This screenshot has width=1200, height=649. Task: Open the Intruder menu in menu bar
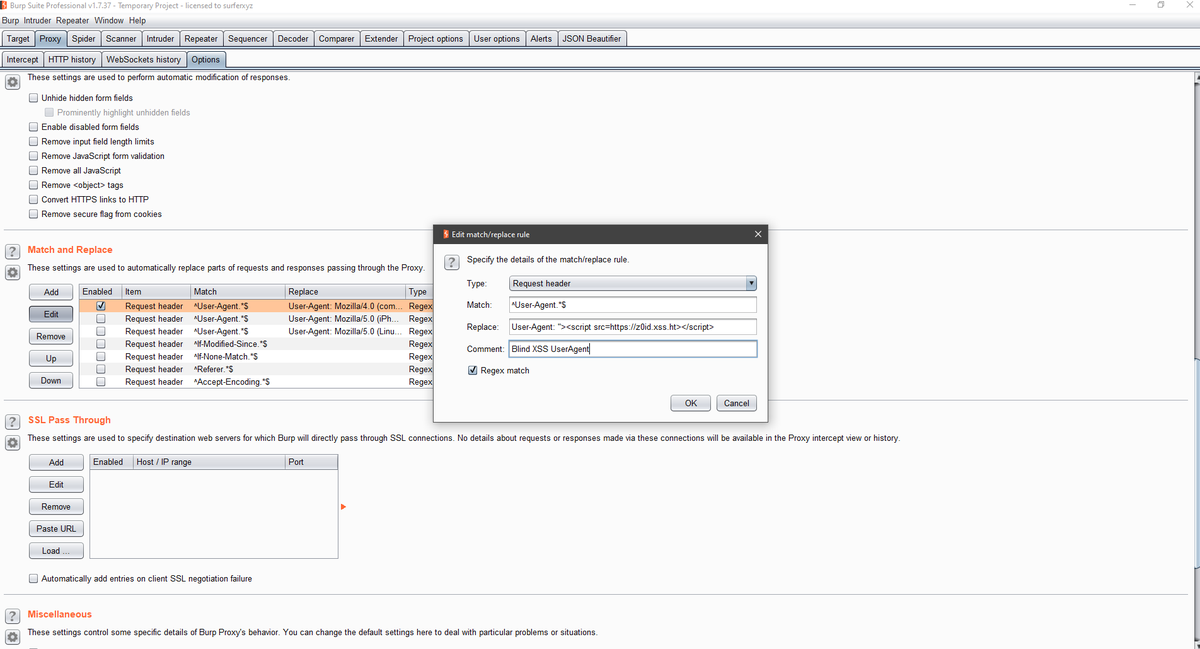[39, 20]
